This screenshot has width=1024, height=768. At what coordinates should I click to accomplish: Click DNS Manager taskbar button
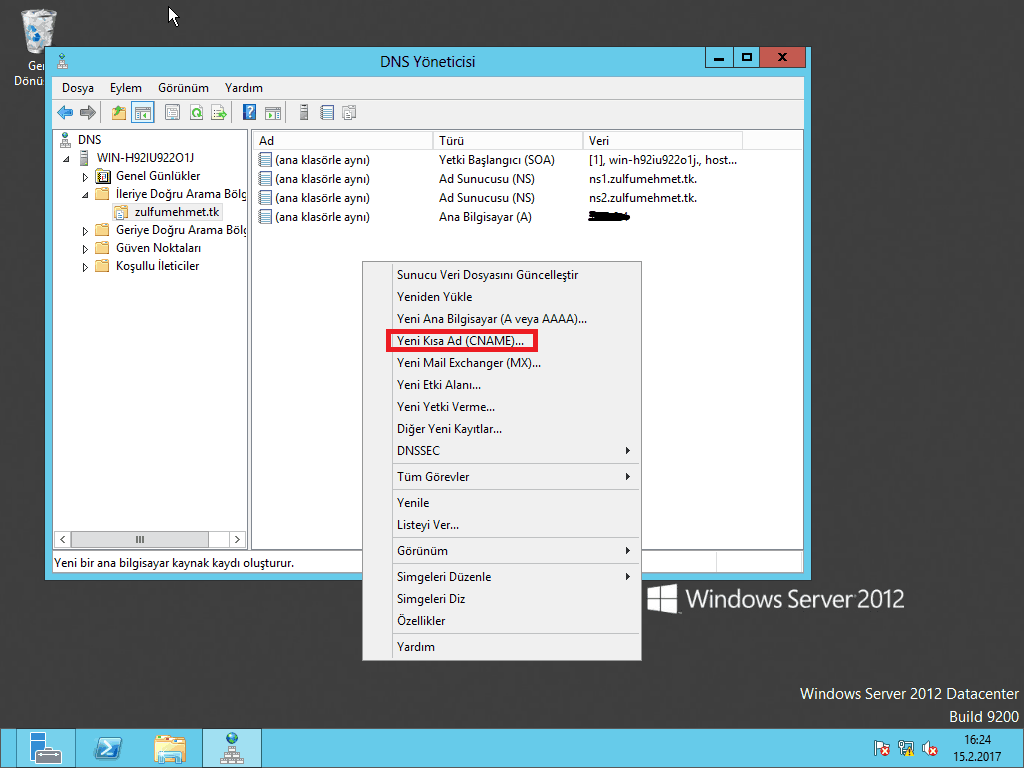(x=232, y=748)
